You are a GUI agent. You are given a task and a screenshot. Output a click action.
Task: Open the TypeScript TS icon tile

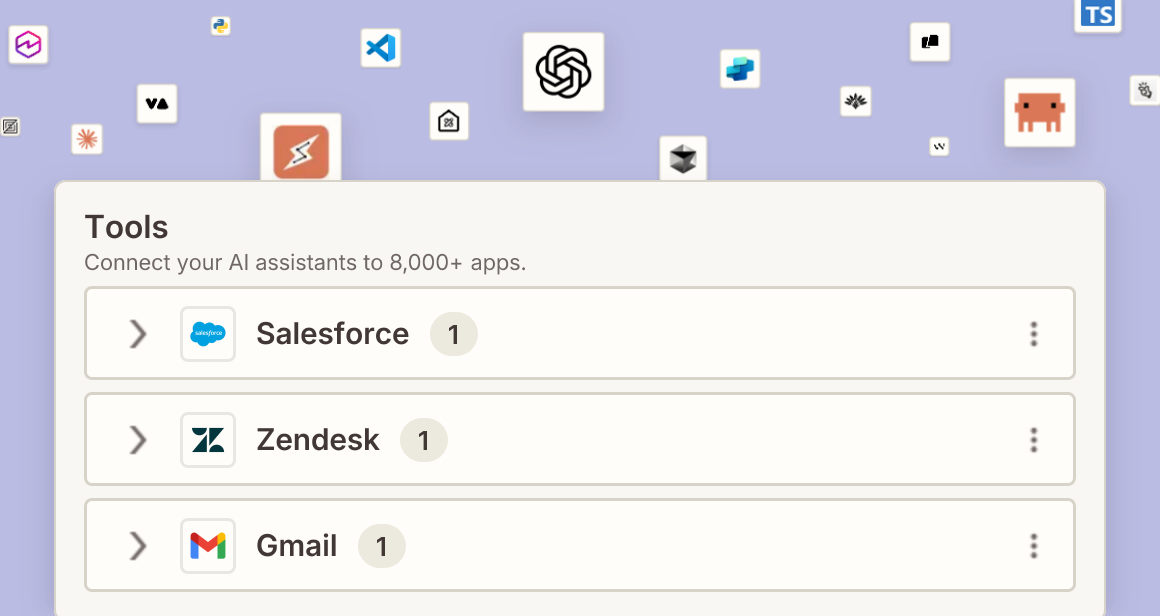[1098, 15]
